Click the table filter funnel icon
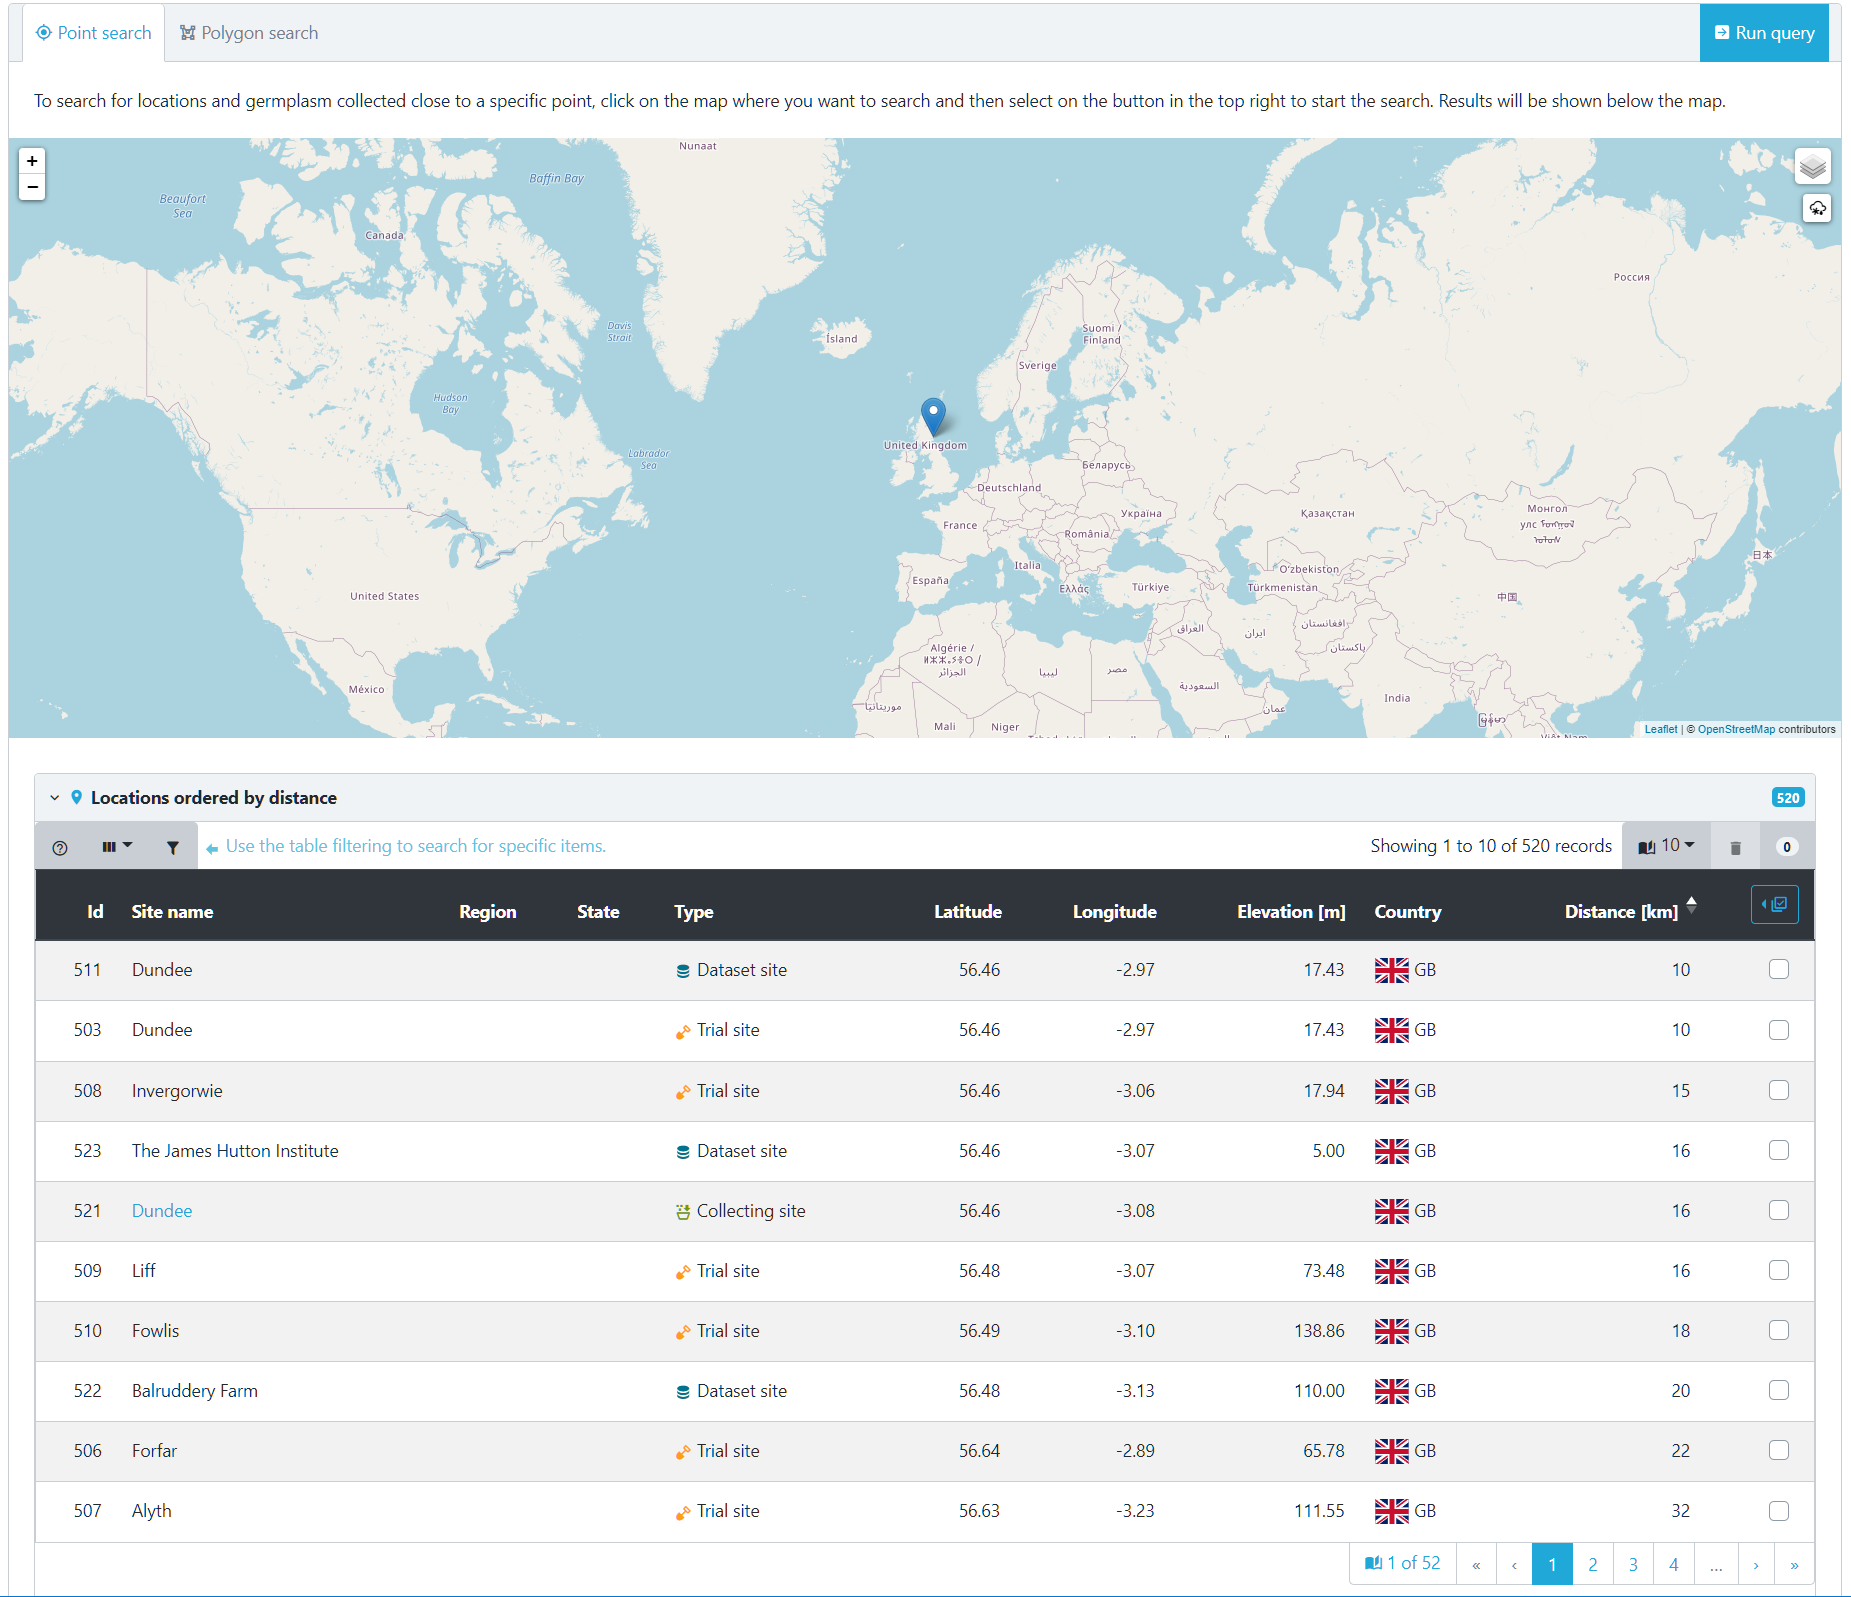Viewport: 1851px width, 1597px height. (172, 847)
